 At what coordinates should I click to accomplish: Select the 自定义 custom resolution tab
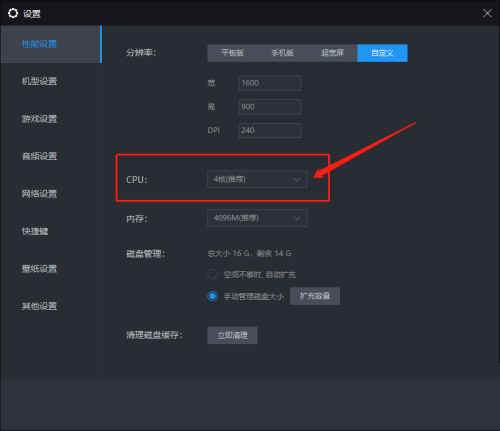pos(382,53)
